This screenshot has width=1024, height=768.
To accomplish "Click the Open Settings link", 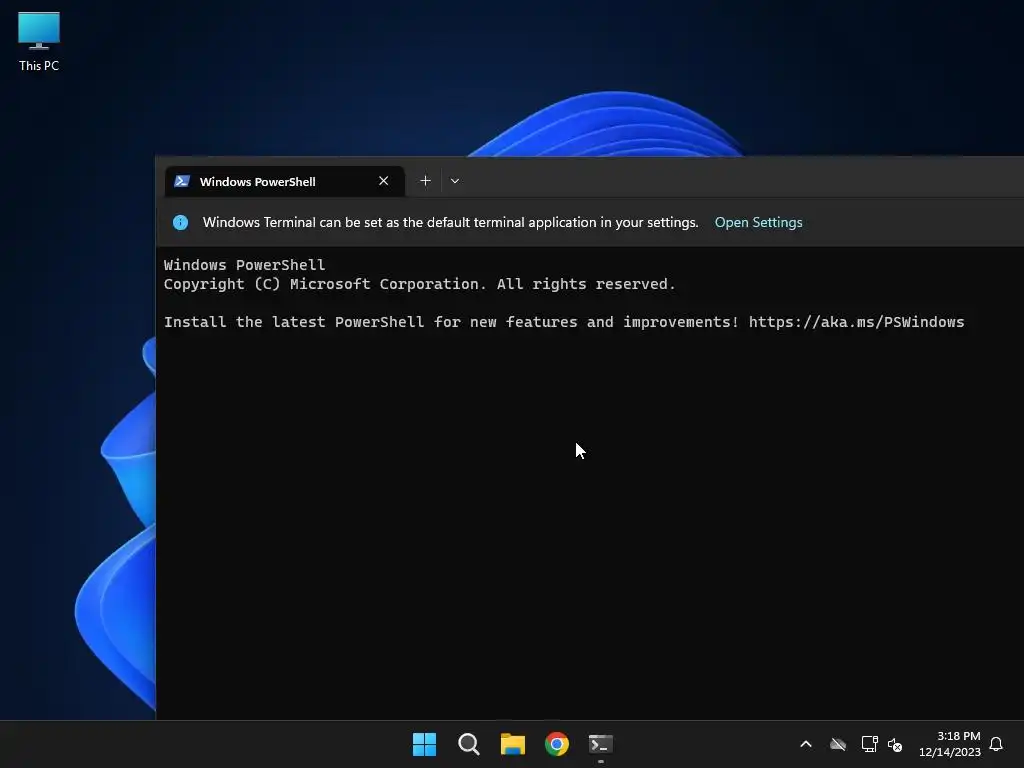I will coord(758,222).
